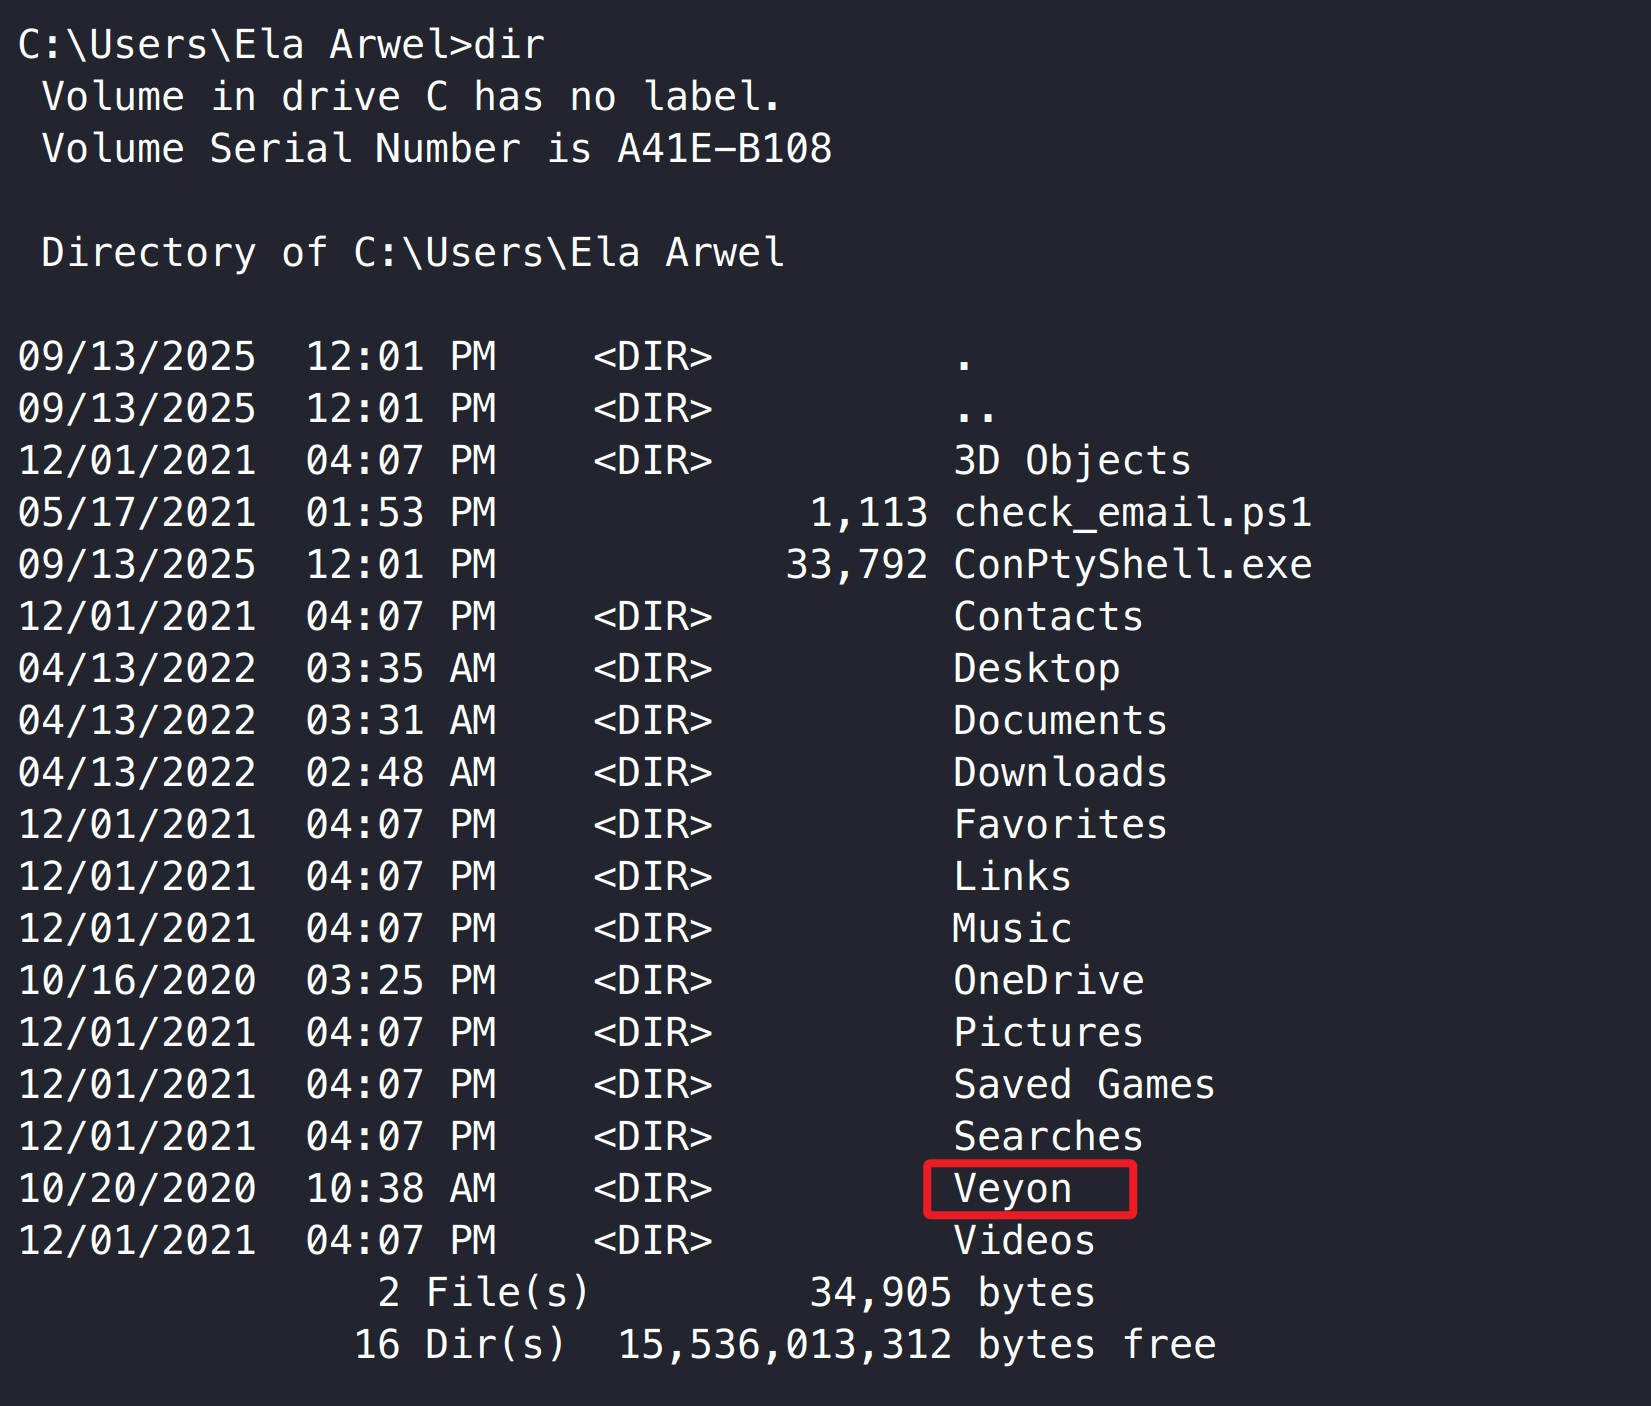Click the Pictures directory name
Image resolution: width=1651 pixels, height=1406 pixels.
1048,1033
